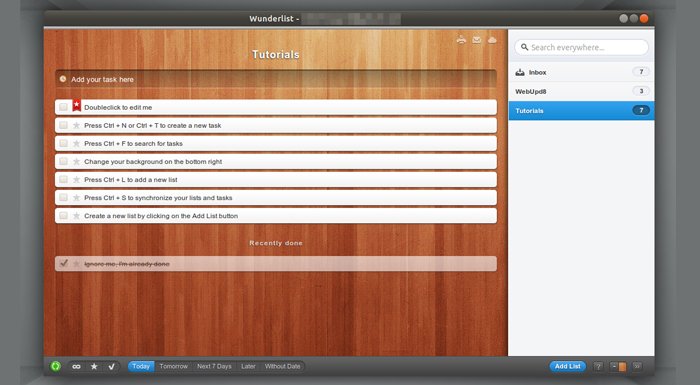700x385 pixels.
Task: Star the already done Ignore me task
Action: click(76, 264)
